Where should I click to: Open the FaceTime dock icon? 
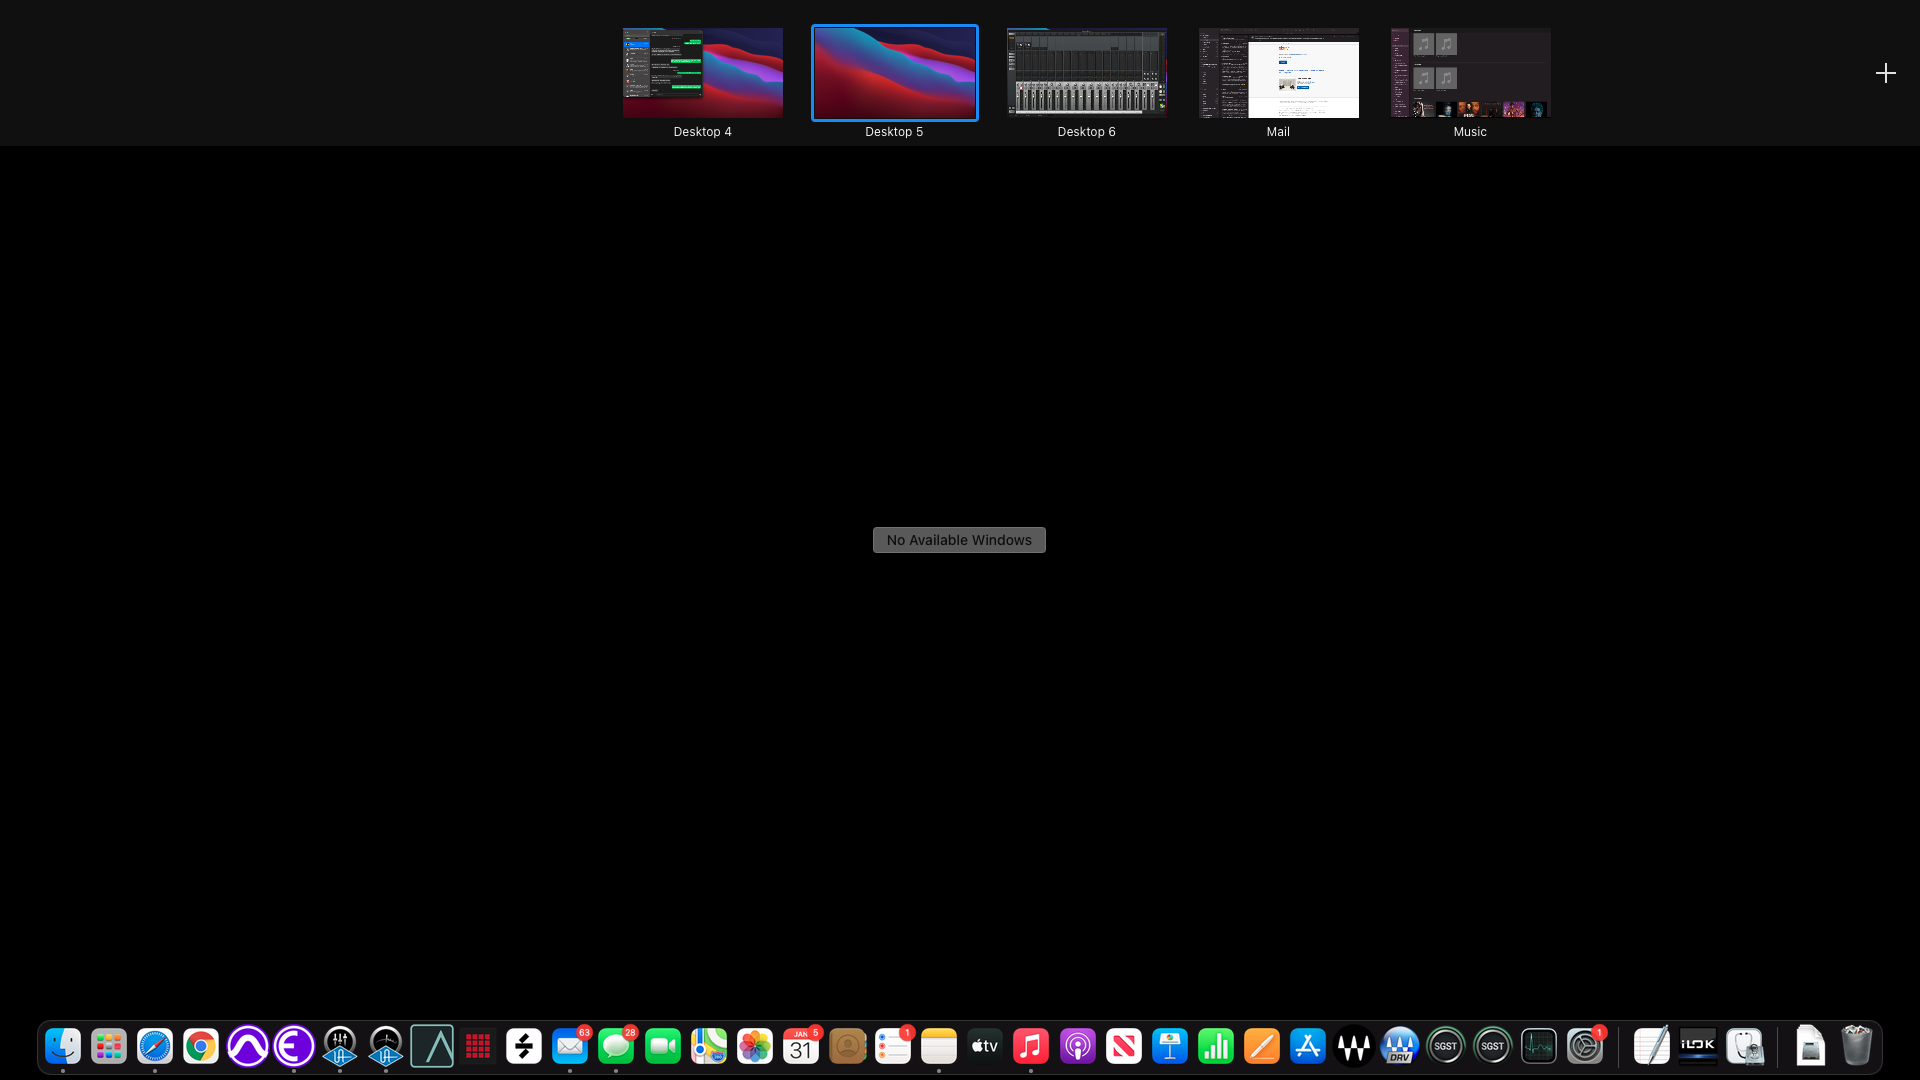663,1047
